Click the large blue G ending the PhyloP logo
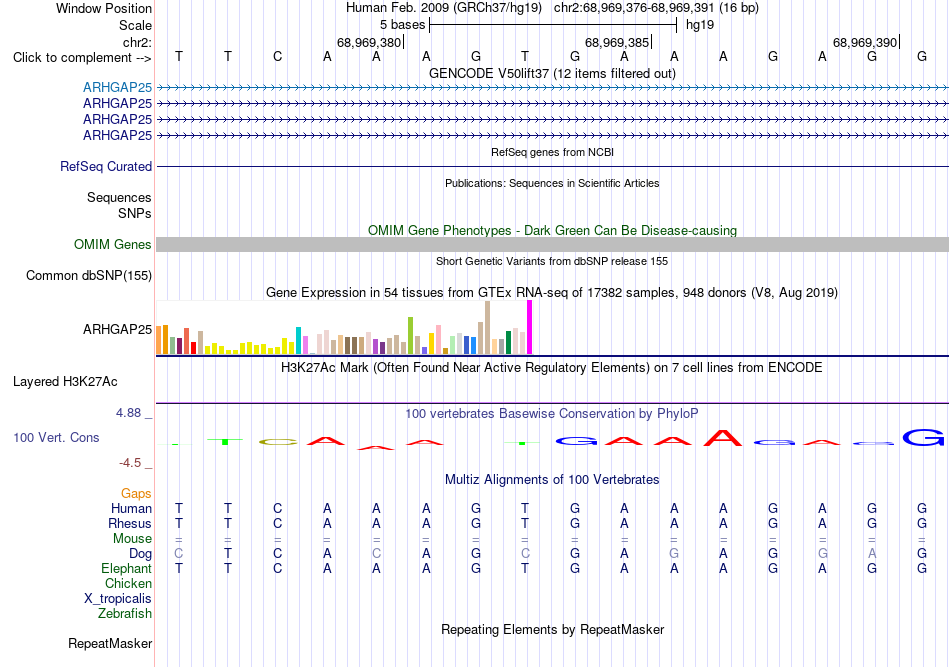Image resolution: width=950 pixels, height=667 pixels. click(x=924, y=437)
